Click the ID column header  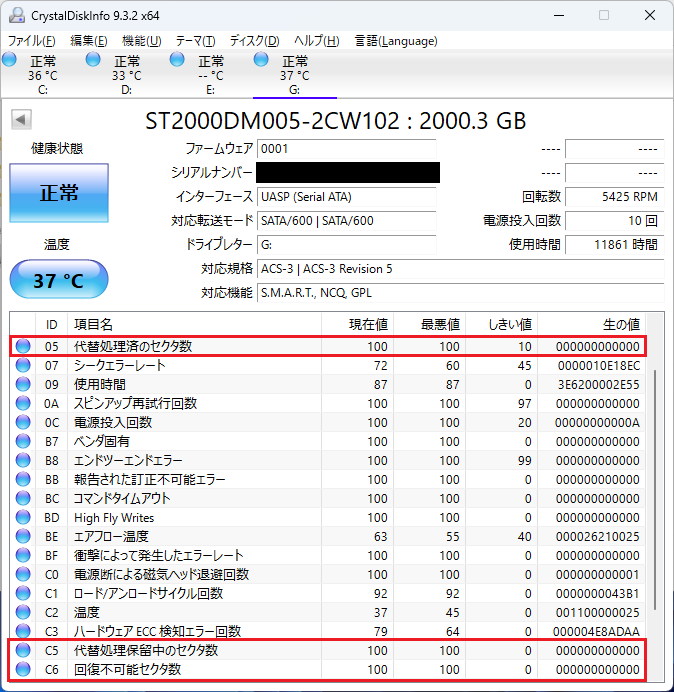(51, 325)
